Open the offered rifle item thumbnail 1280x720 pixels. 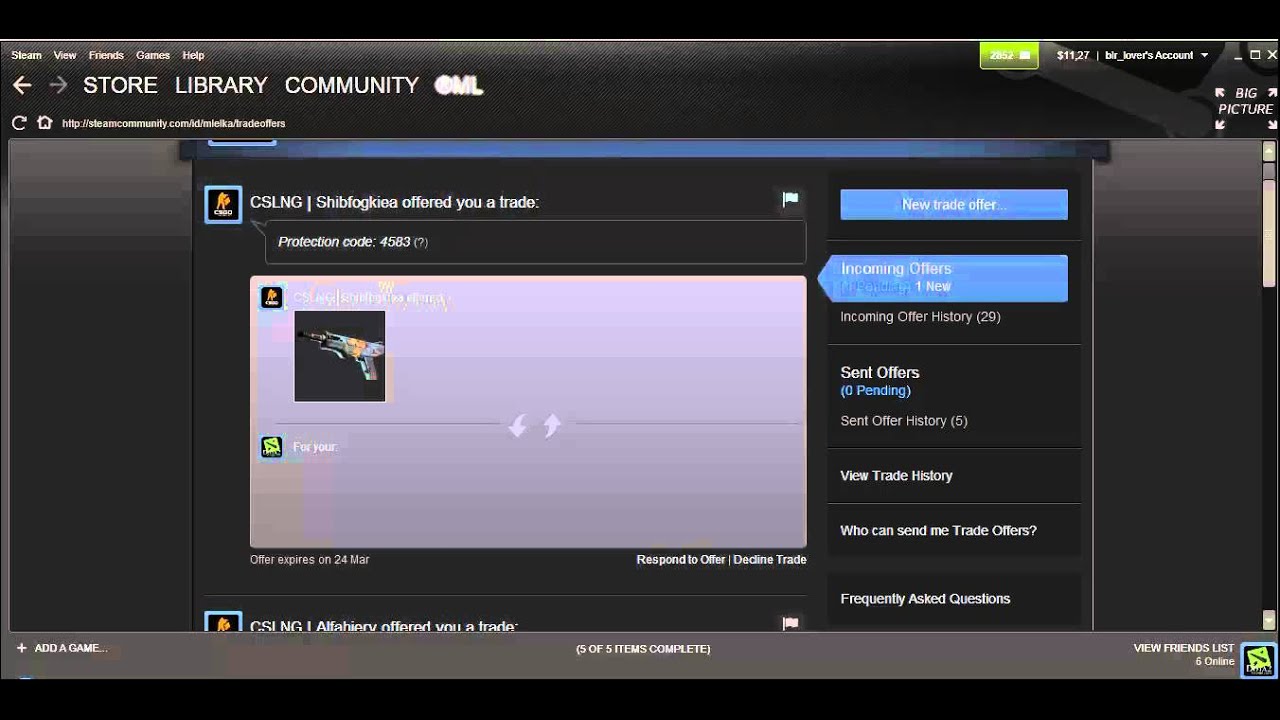[340, 356]
